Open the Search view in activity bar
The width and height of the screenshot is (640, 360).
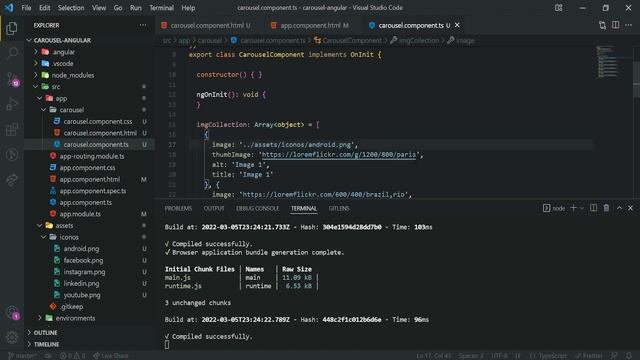click(x=12, y=53)
